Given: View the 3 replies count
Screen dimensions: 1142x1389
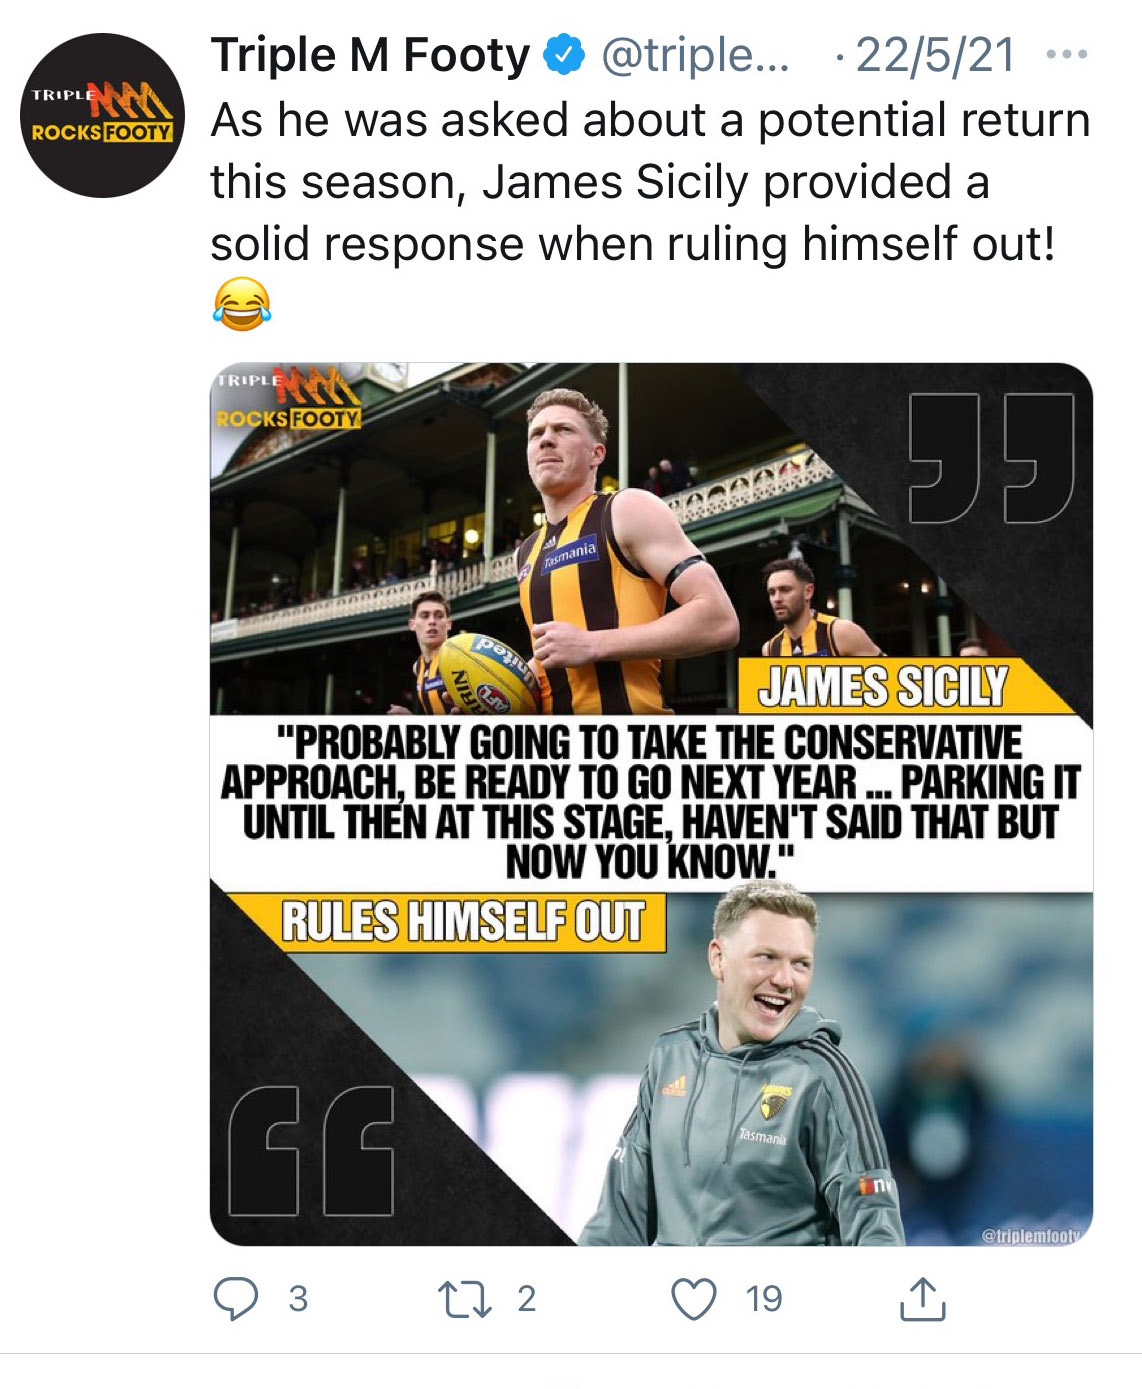Looking at the screenshot, I should click(x=298, y=1299).
